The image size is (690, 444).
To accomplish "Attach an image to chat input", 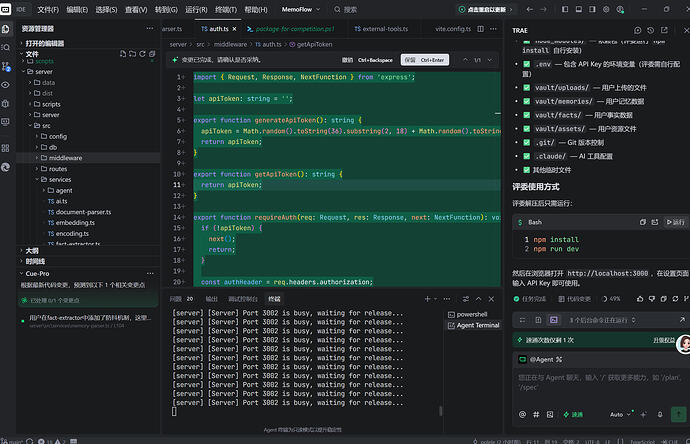I will pos(550,415).
